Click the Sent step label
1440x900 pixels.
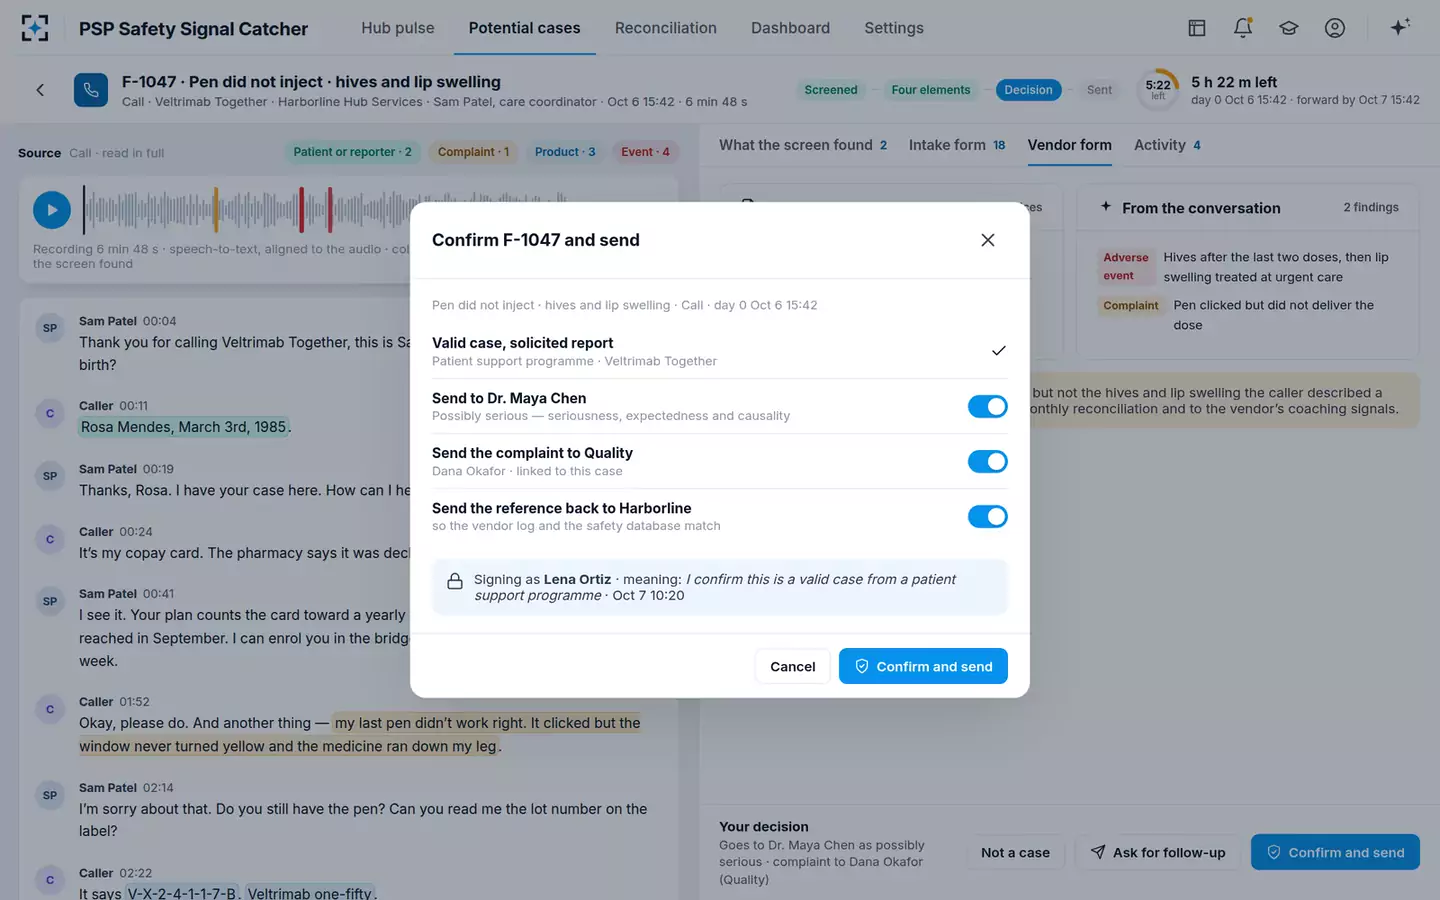coord(1099,90)
